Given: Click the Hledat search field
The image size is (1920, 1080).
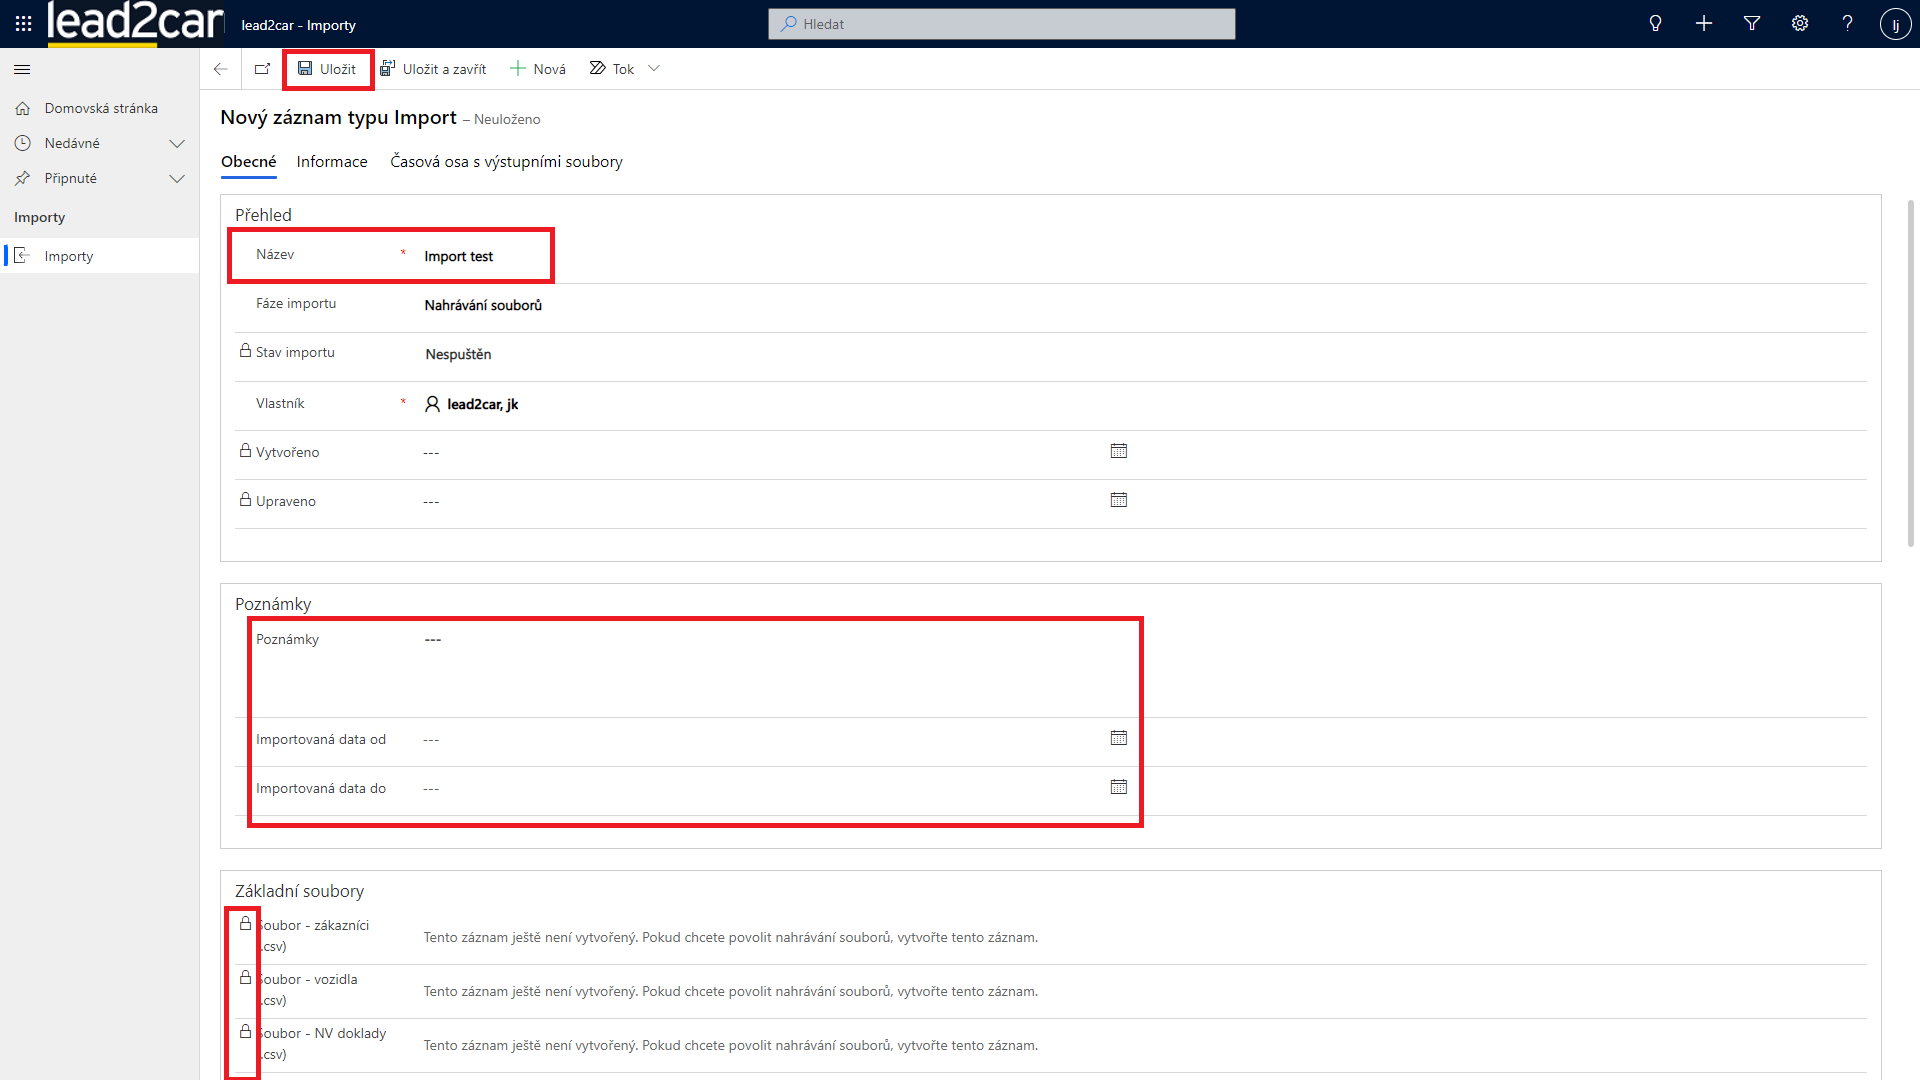Looking at the screenshot, I should click(1001, 24).
